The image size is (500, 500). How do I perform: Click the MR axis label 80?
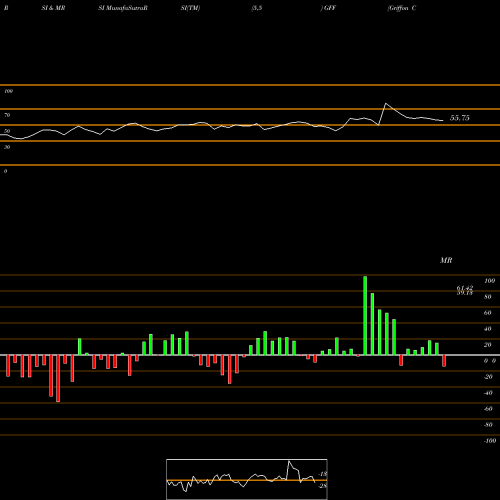tap(488, 297)
